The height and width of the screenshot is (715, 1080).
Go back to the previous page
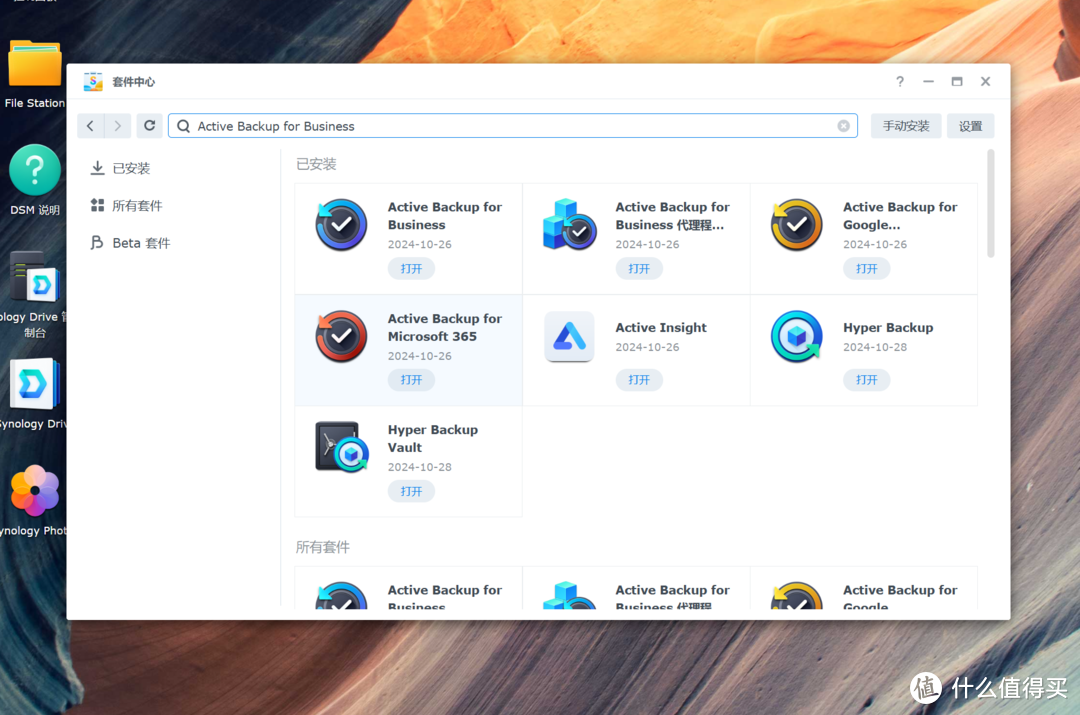(91, 126)
